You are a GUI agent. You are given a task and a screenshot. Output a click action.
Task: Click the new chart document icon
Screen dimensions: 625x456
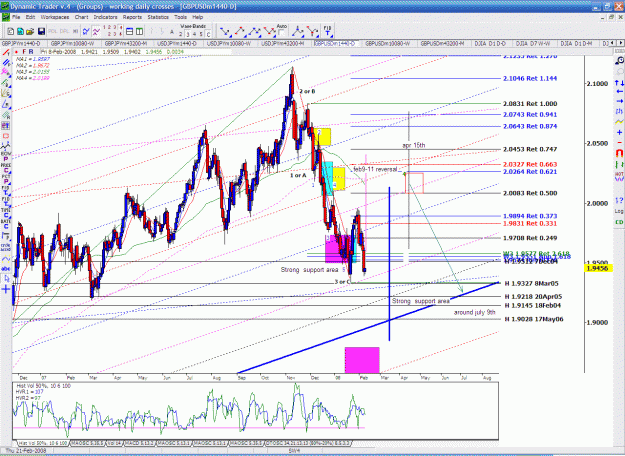[x=11, y=31]
